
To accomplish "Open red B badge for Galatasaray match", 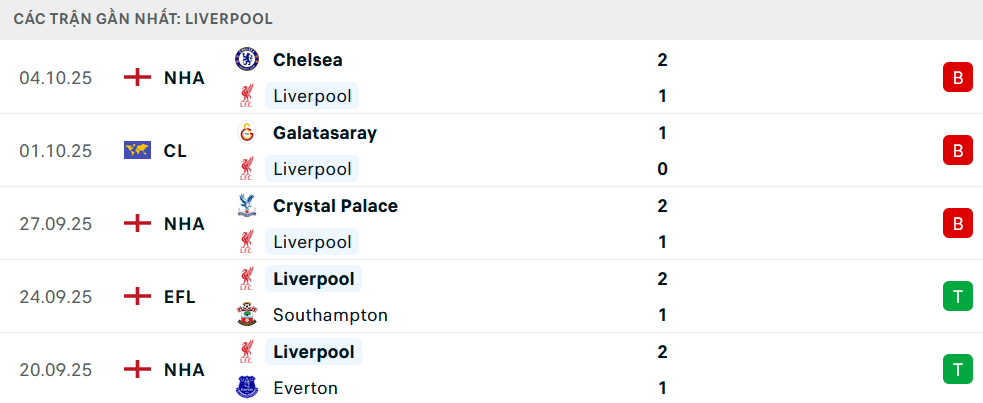I will 957,151.
